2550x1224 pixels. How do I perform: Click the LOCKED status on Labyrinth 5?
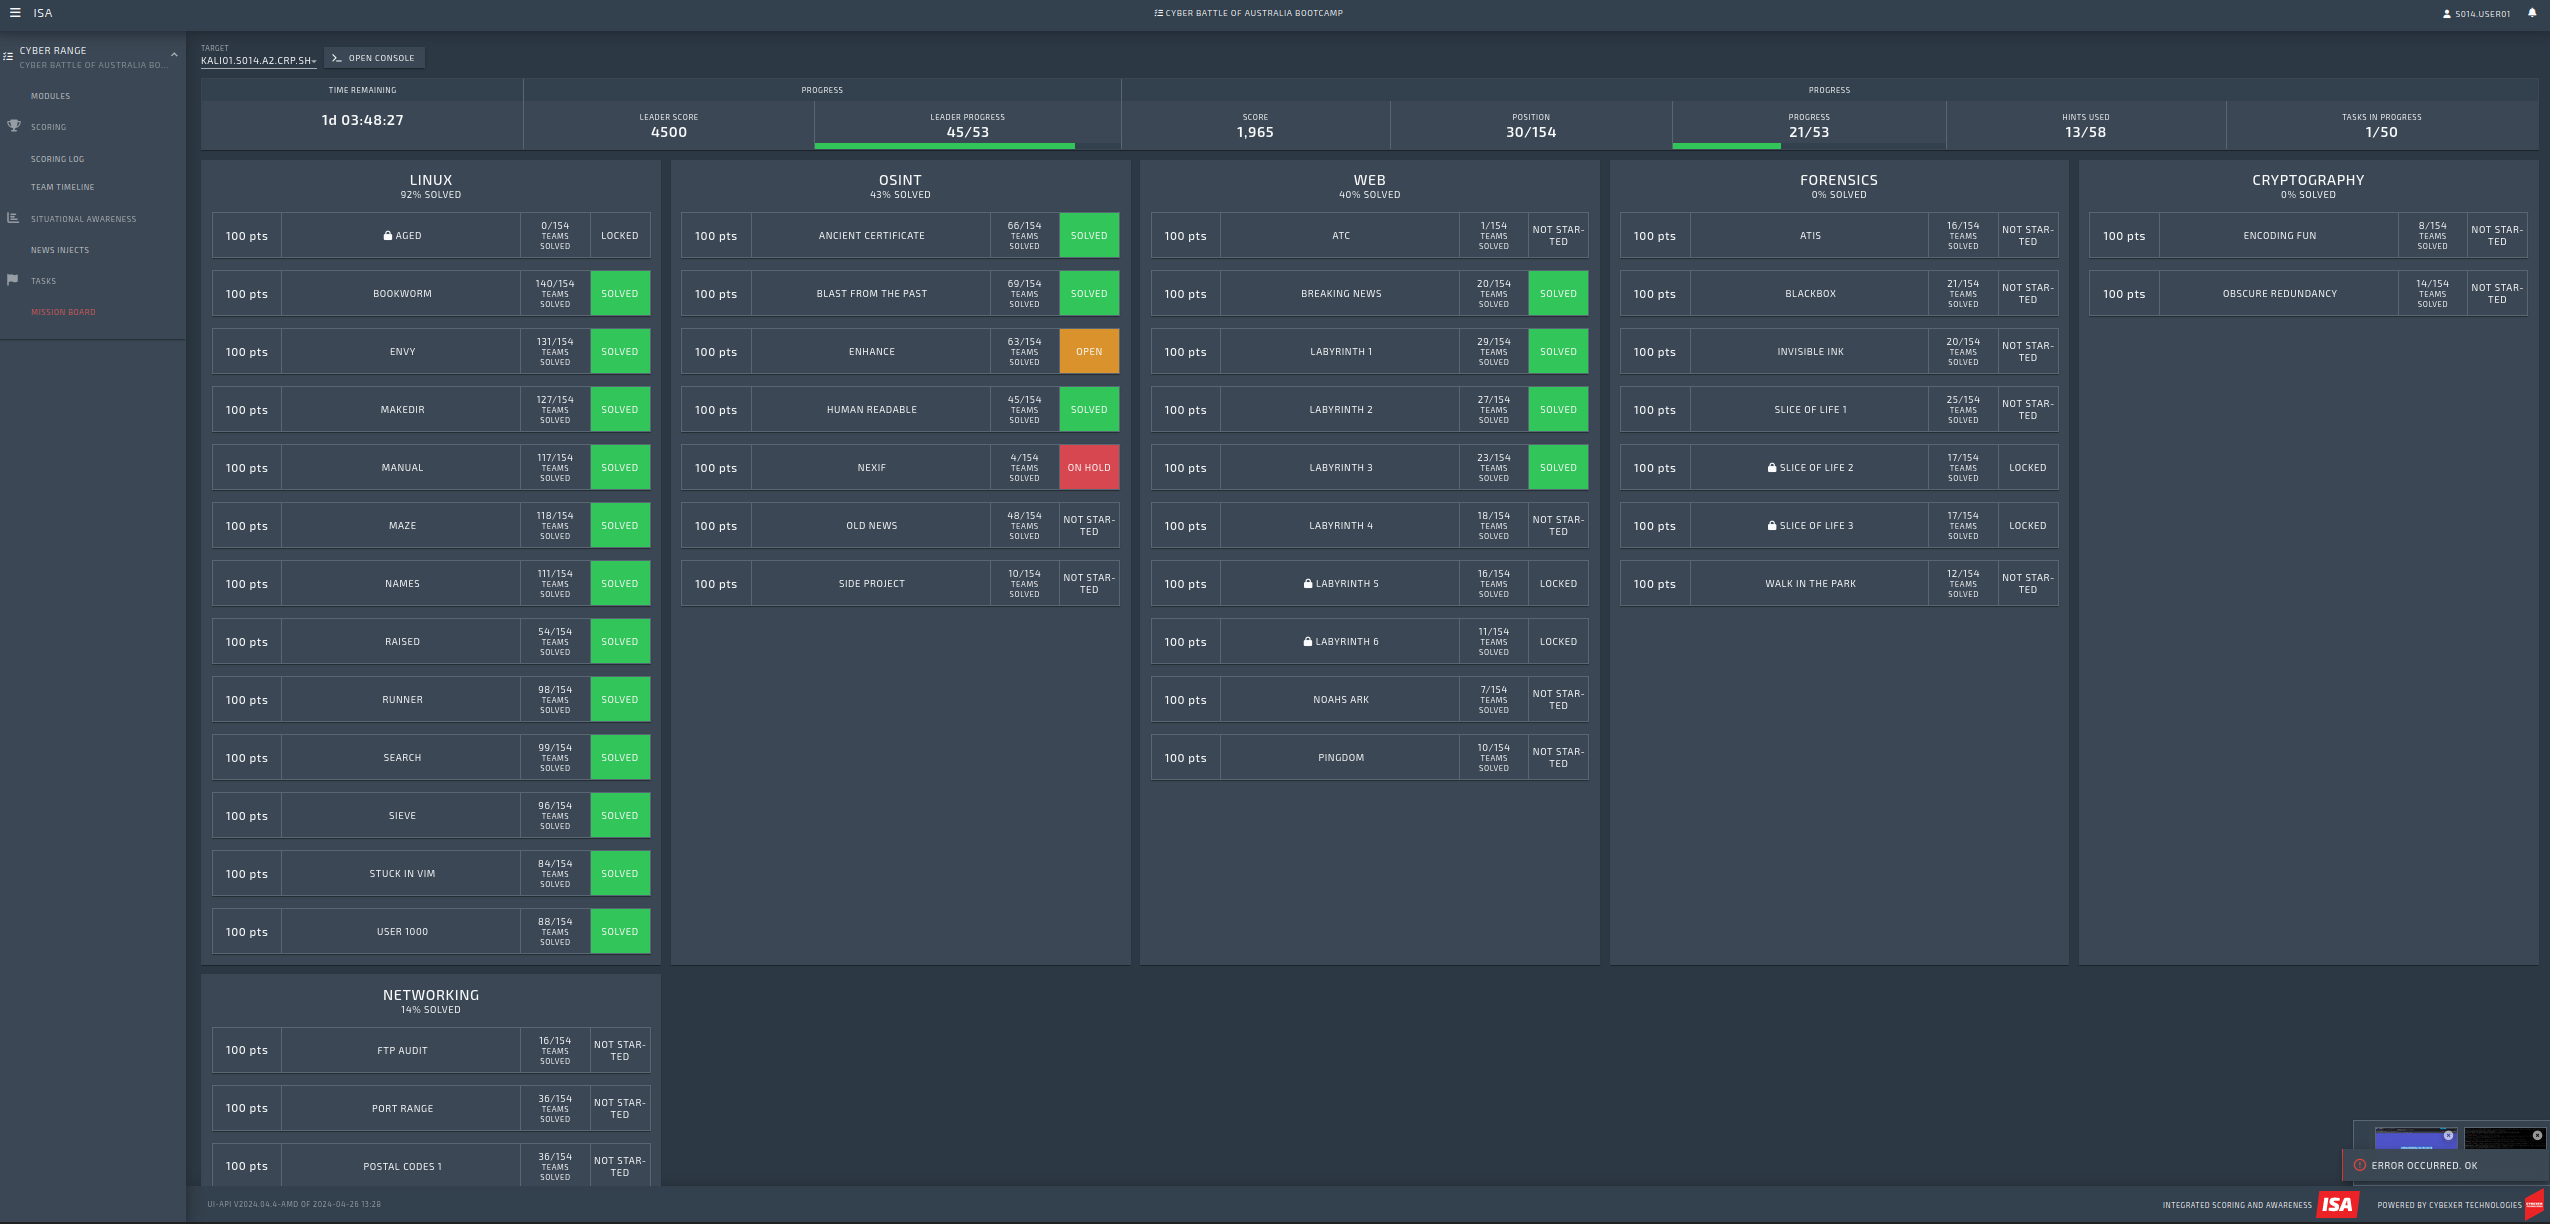point(1558,584)
